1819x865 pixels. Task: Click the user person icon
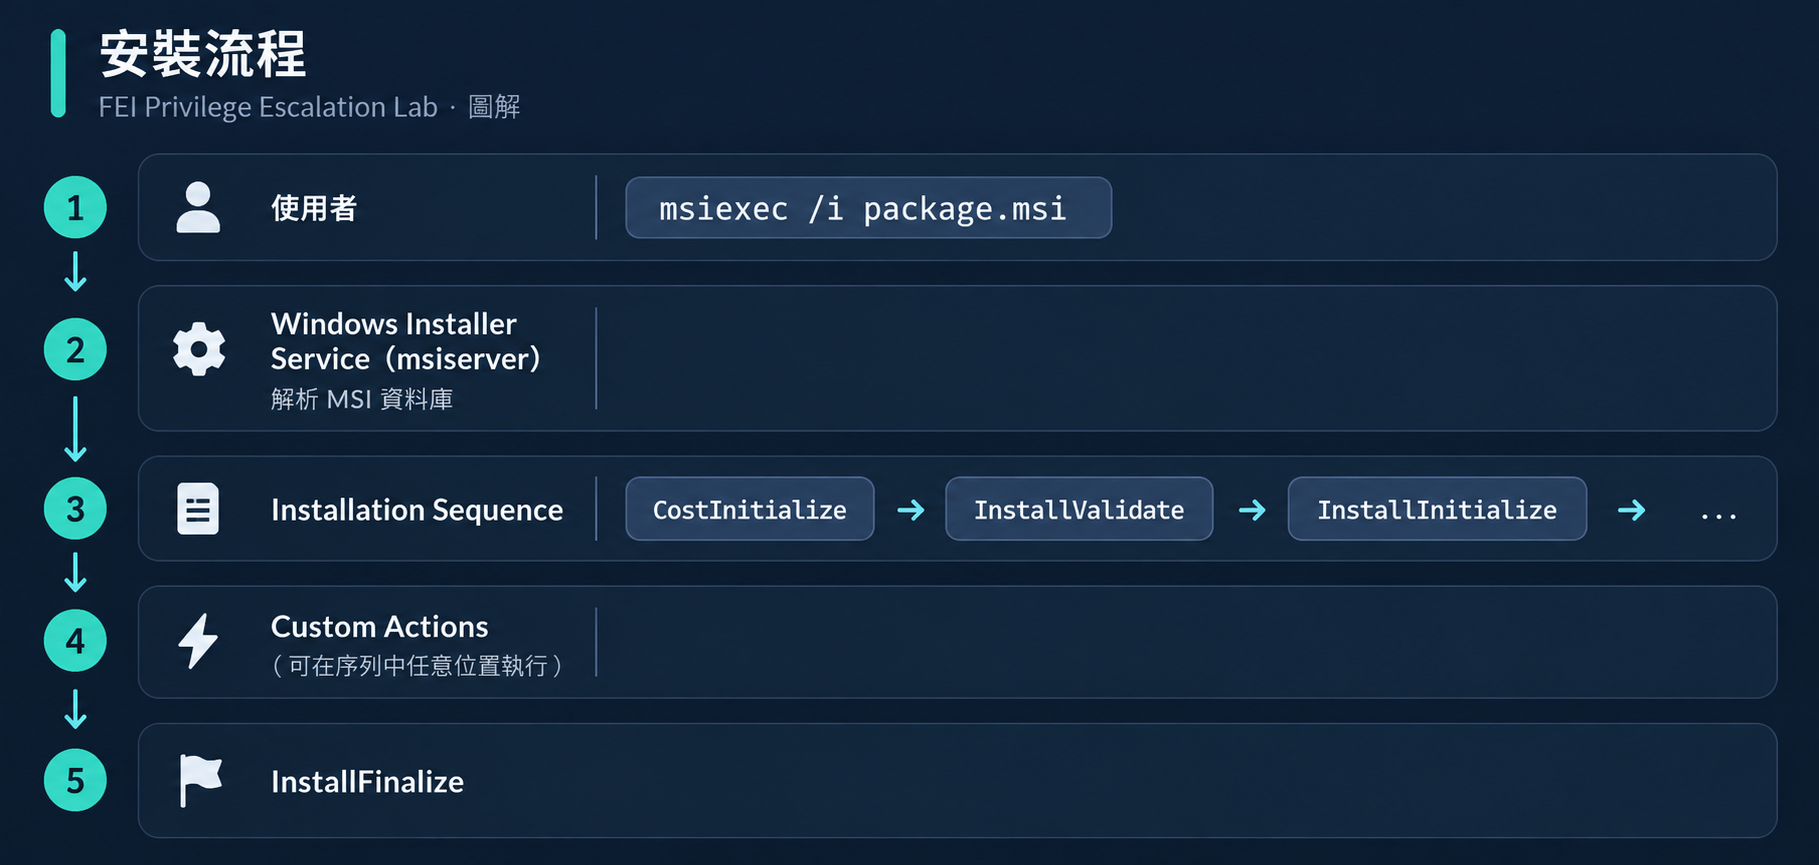[198, 207]
